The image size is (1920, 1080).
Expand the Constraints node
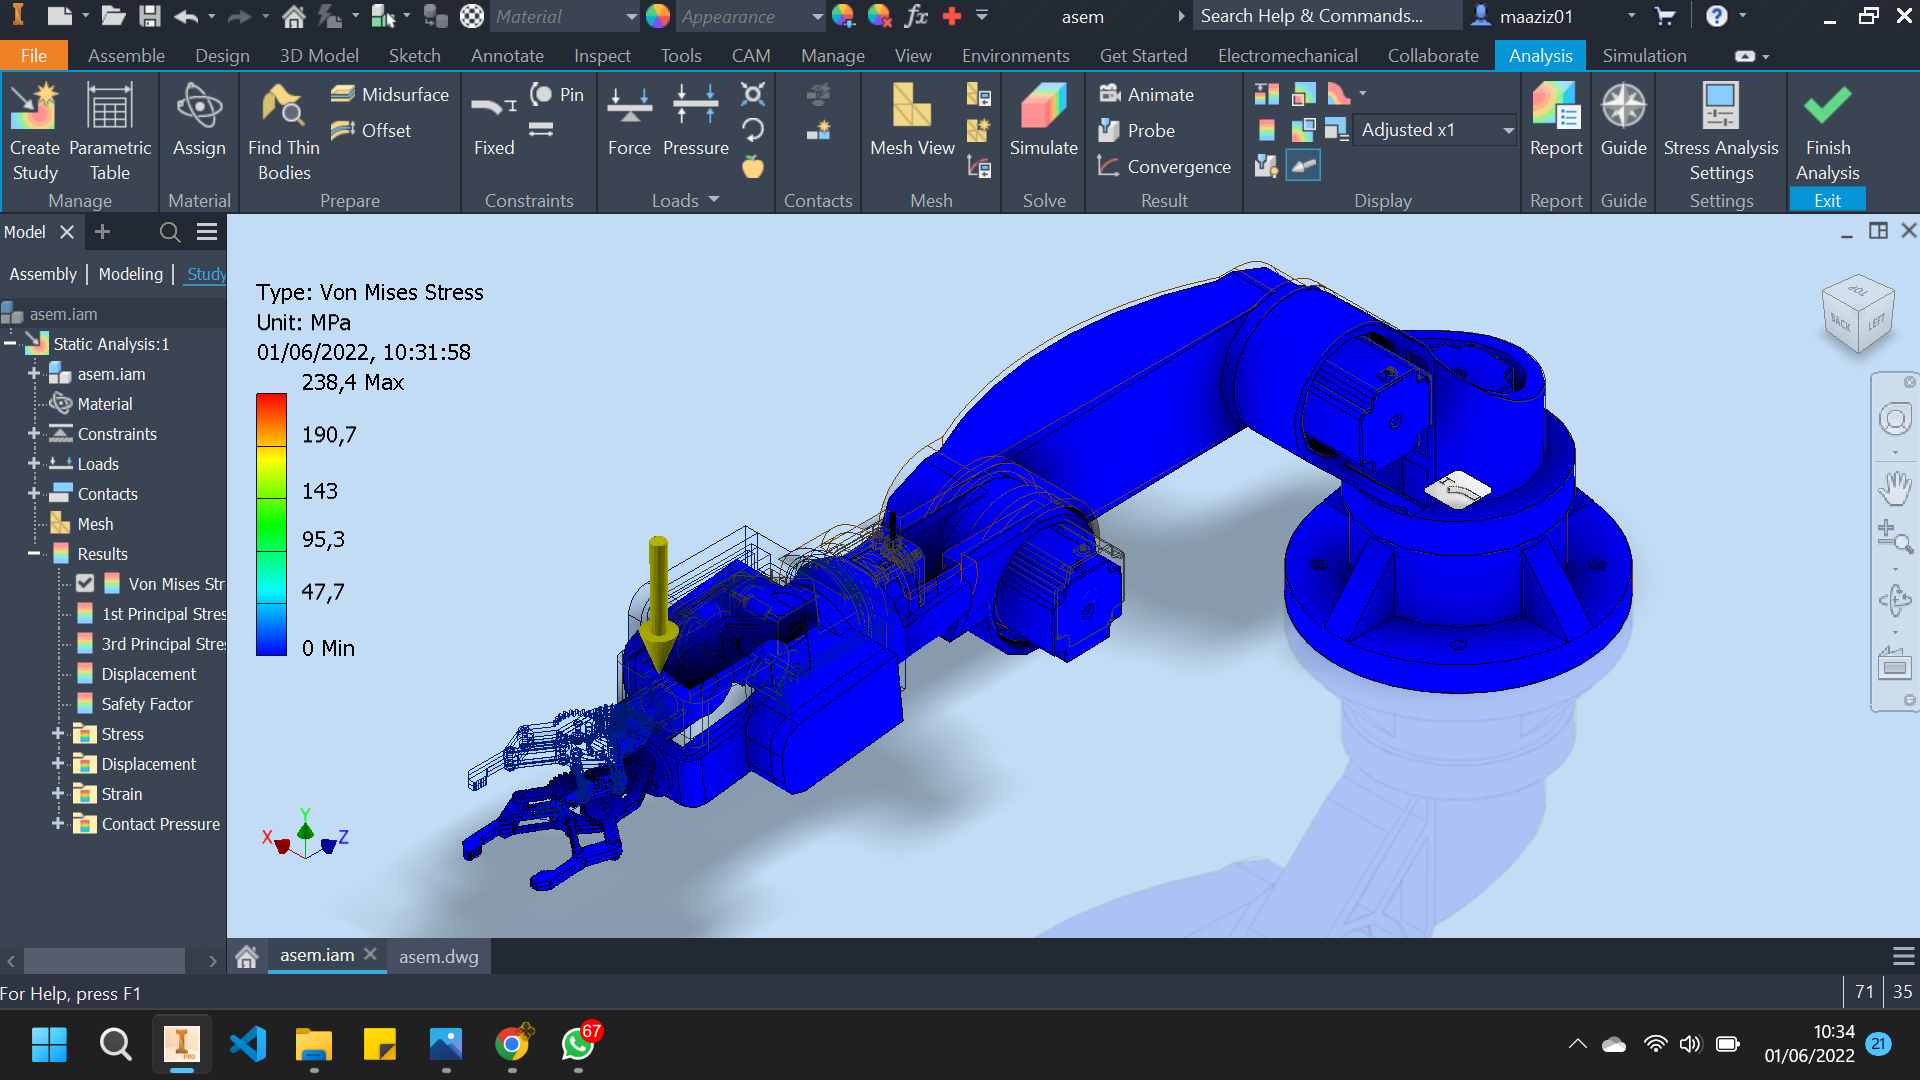[x=33, y=434]
